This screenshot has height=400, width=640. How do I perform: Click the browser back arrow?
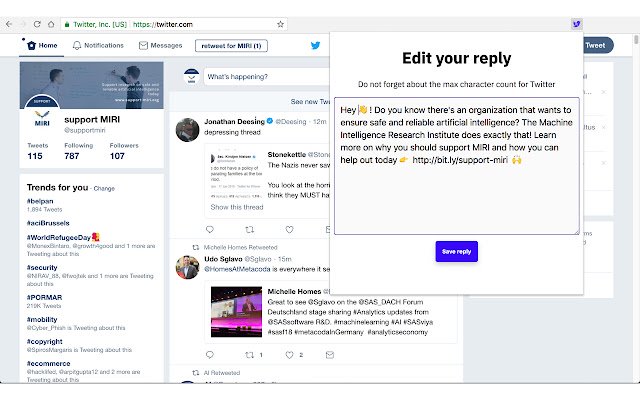[x=9, y=24]
